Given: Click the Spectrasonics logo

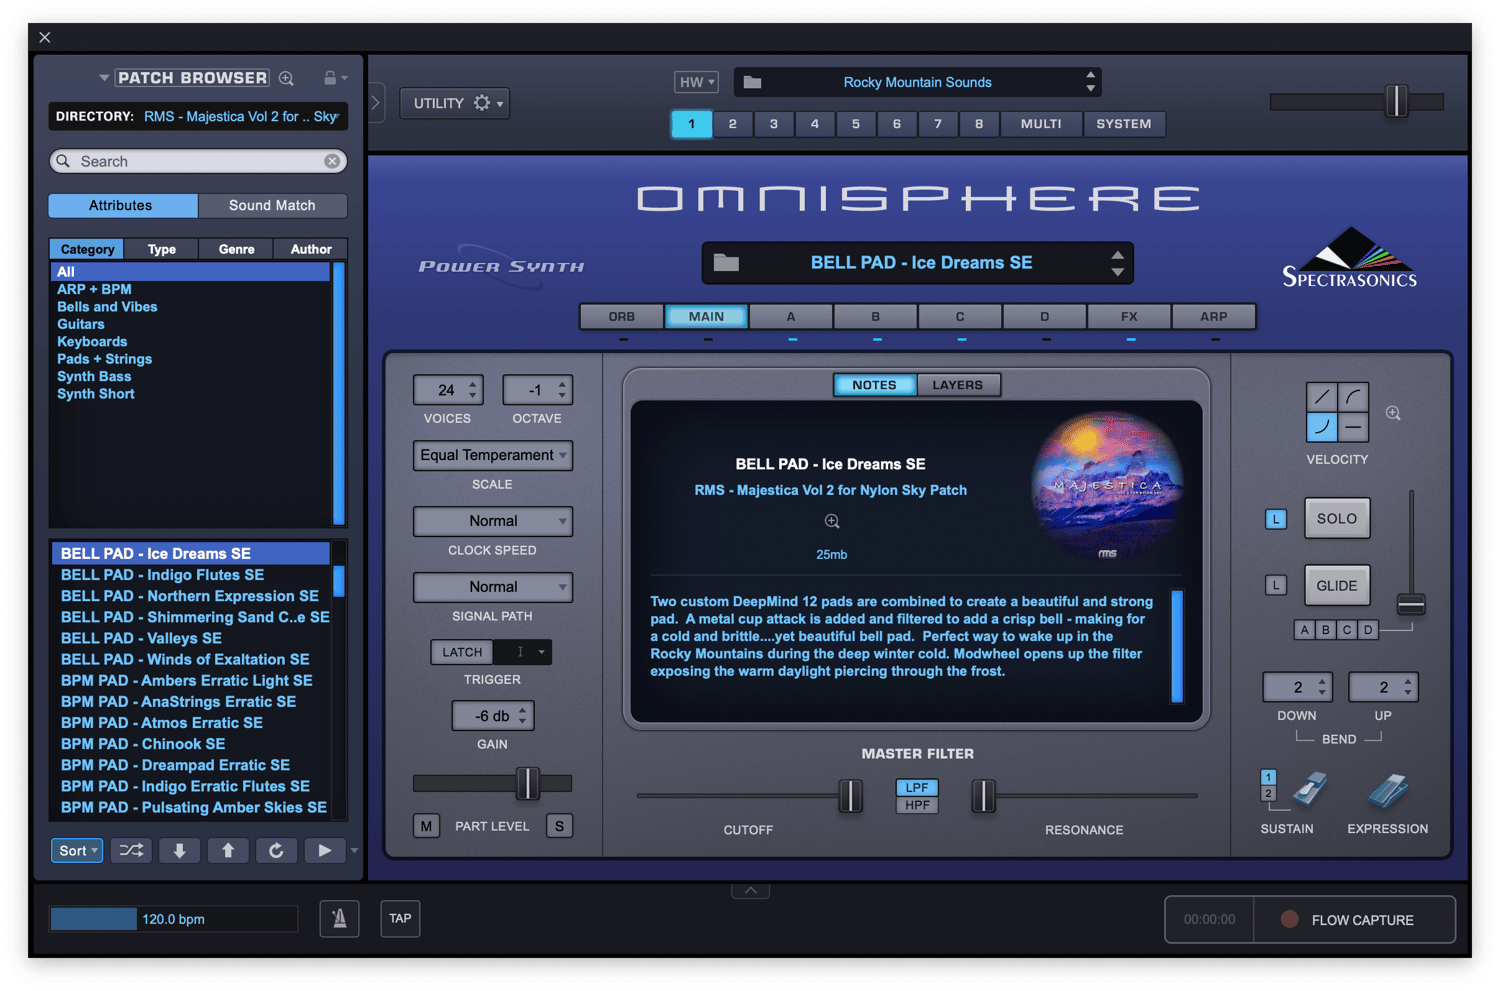Looking at the screenshot, I should (1350, 258).
